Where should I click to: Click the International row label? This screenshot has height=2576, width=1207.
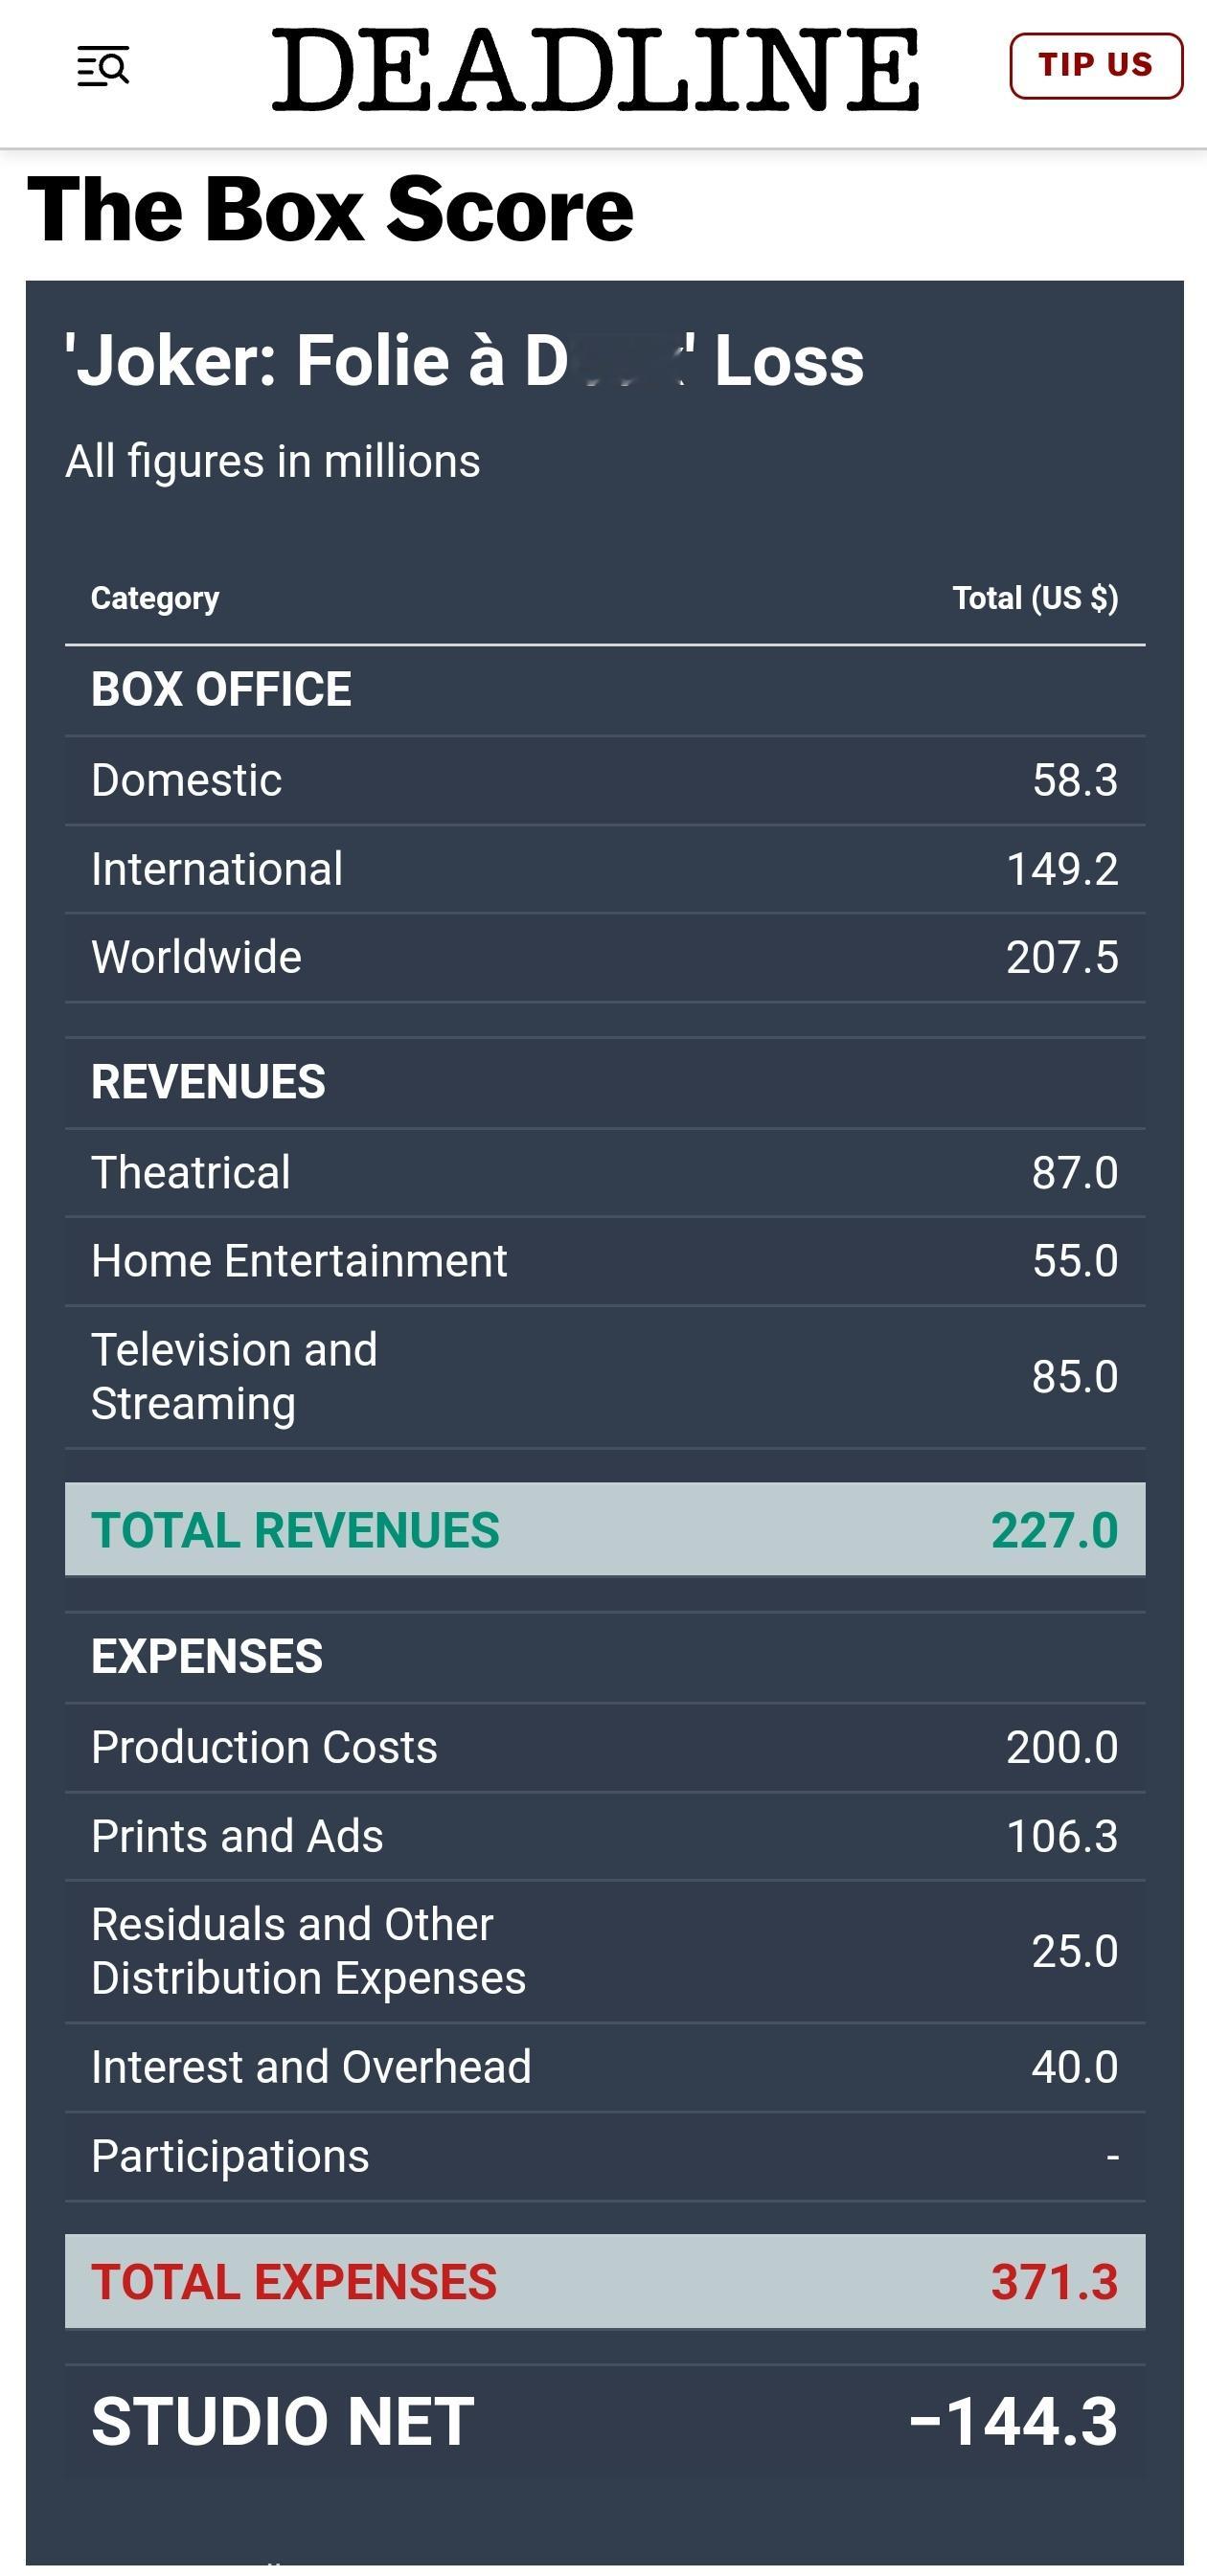pos(217,868)
